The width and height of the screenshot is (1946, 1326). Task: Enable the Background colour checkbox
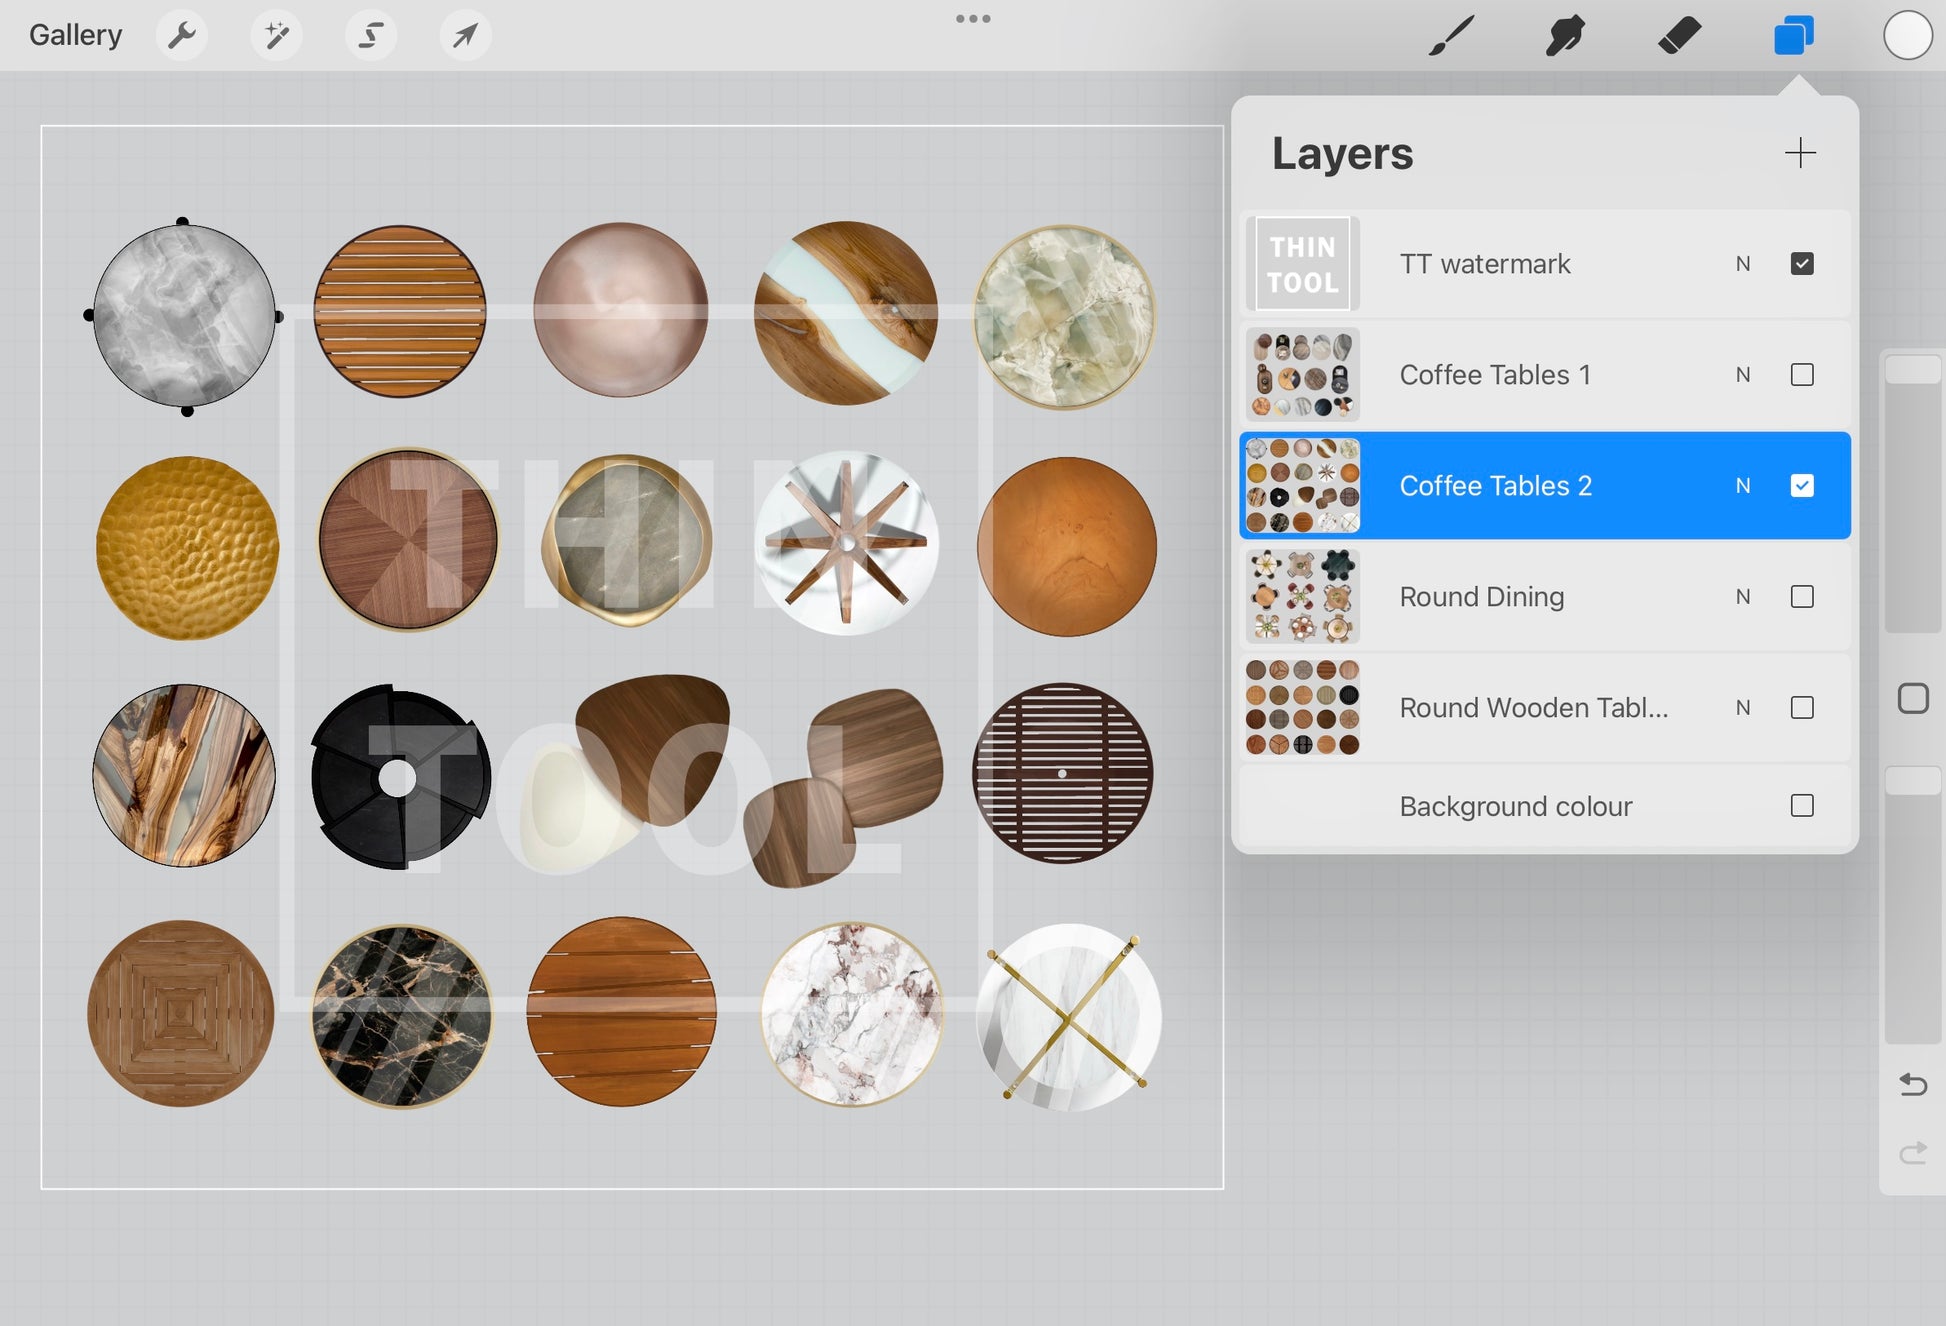(x=1802, y=806)
